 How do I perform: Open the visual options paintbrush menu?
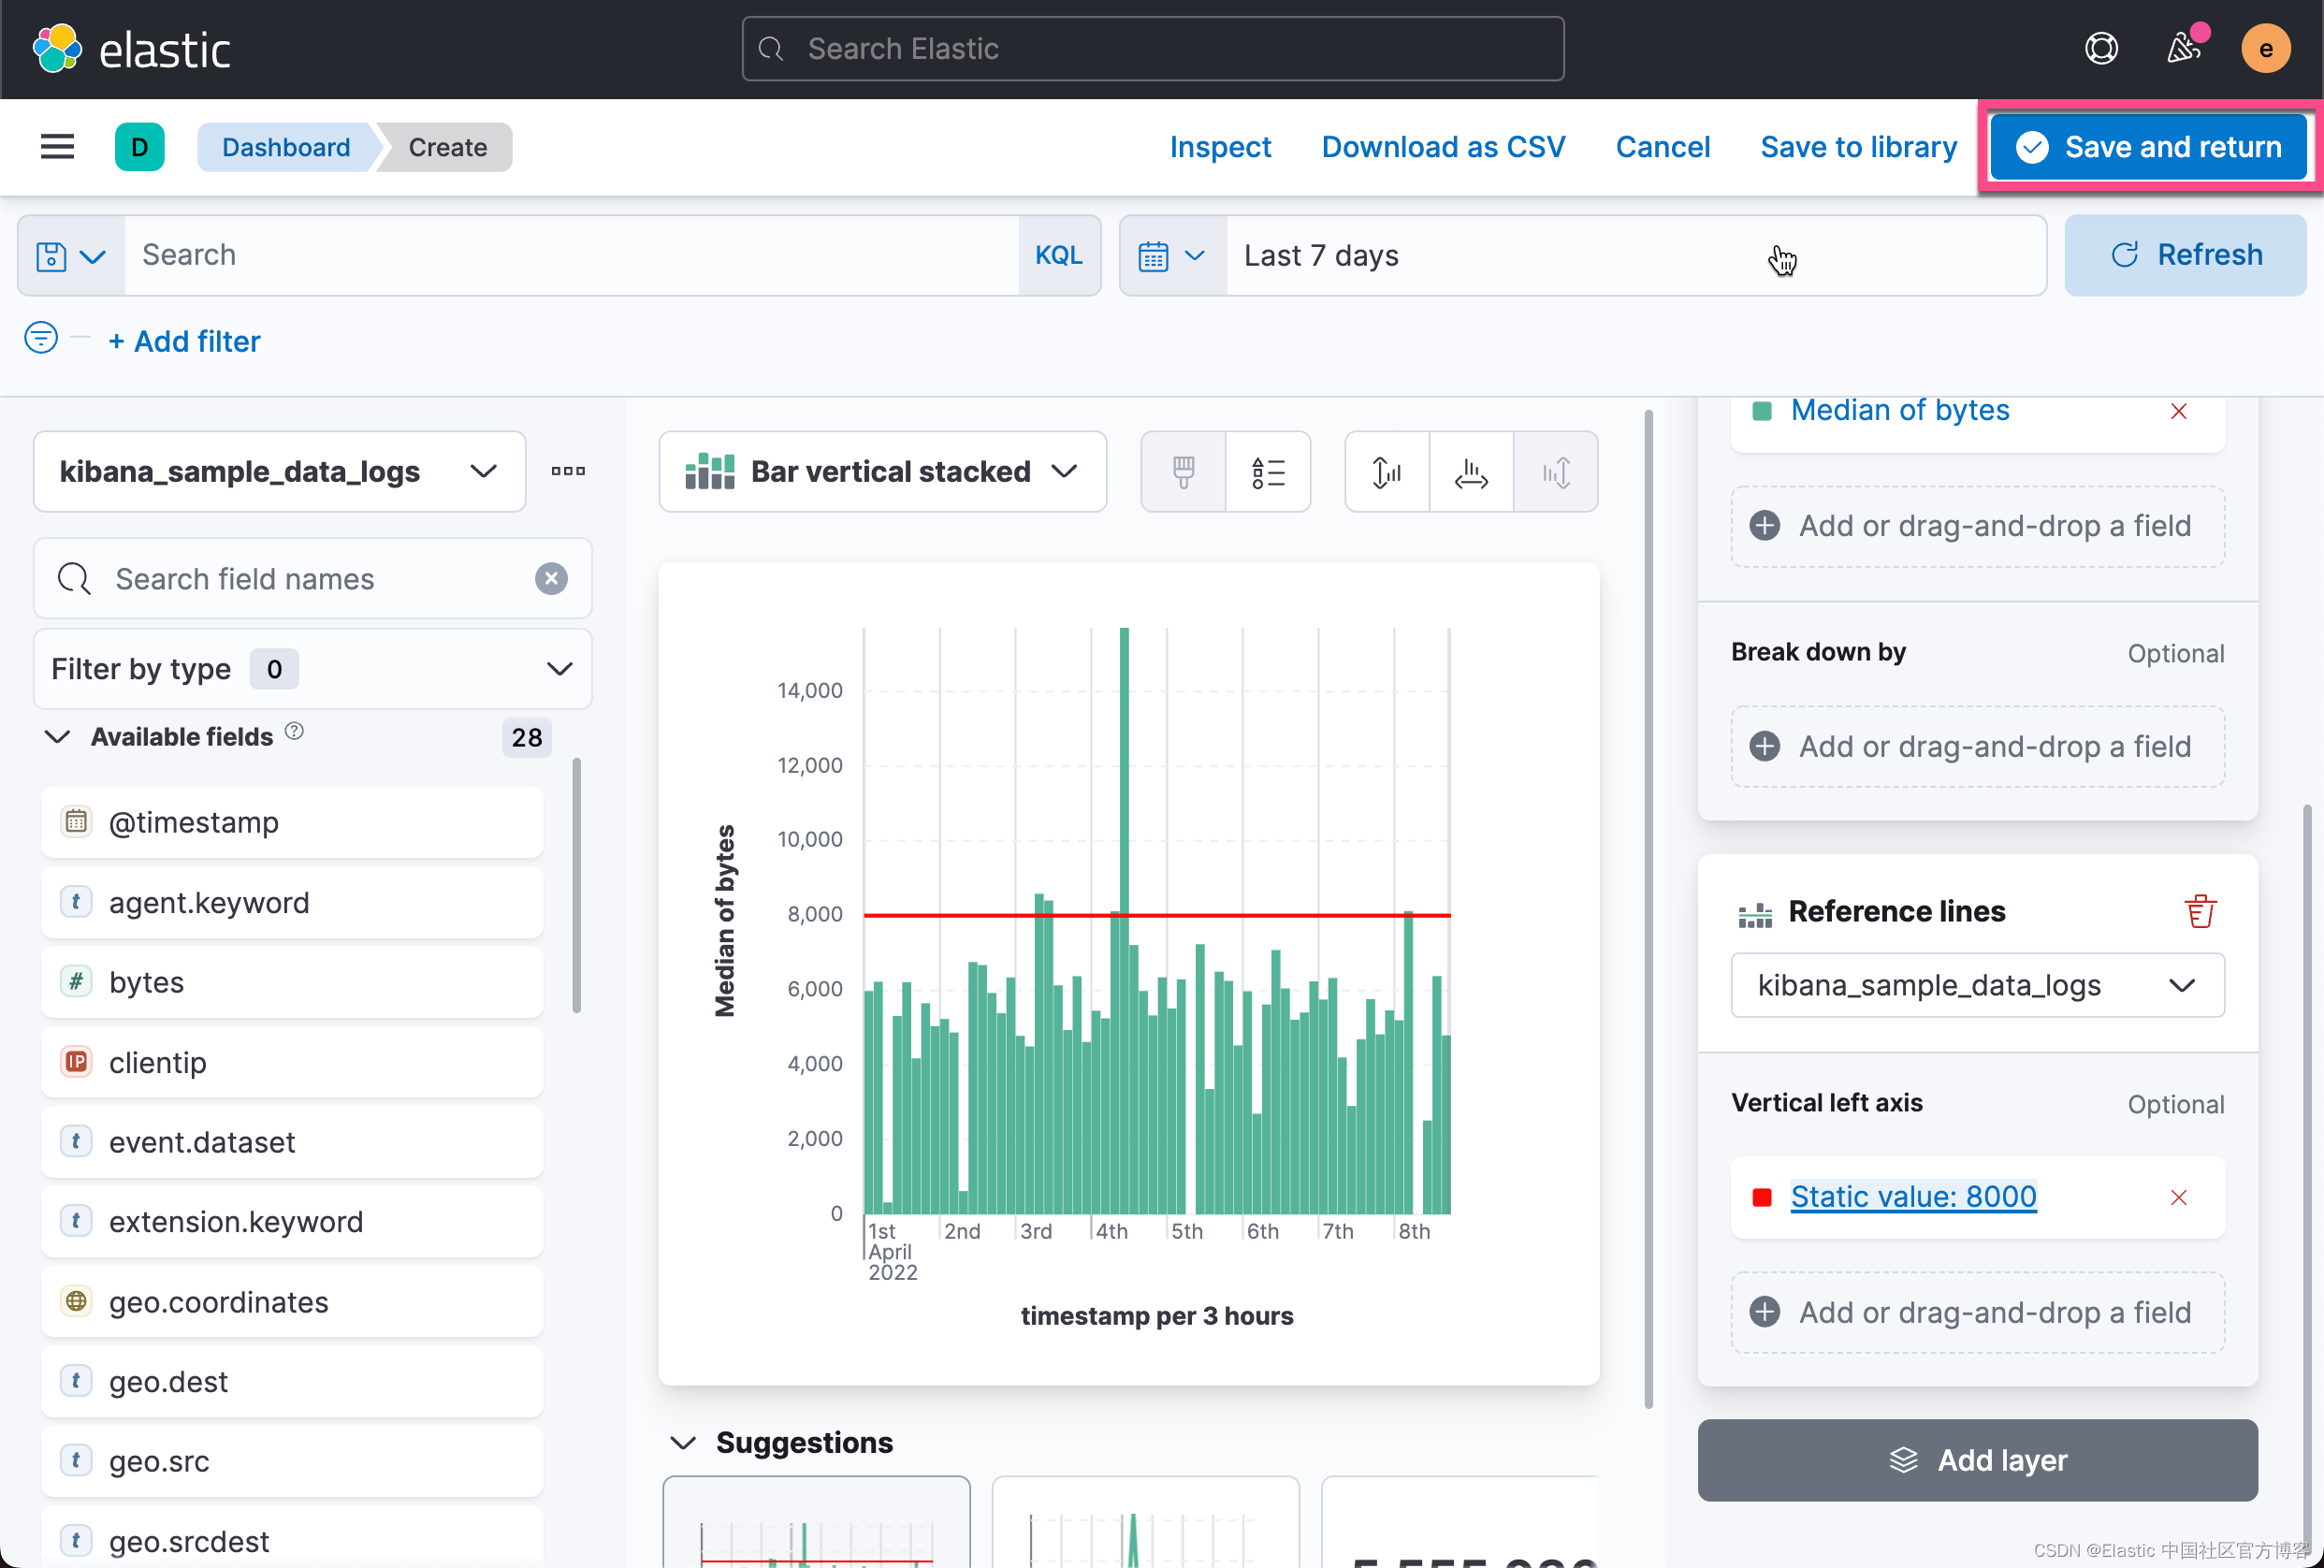[1183, 472]
